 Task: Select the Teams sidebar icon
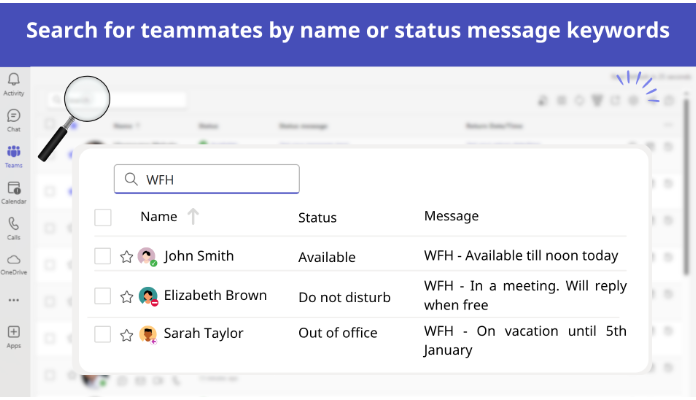14,152
